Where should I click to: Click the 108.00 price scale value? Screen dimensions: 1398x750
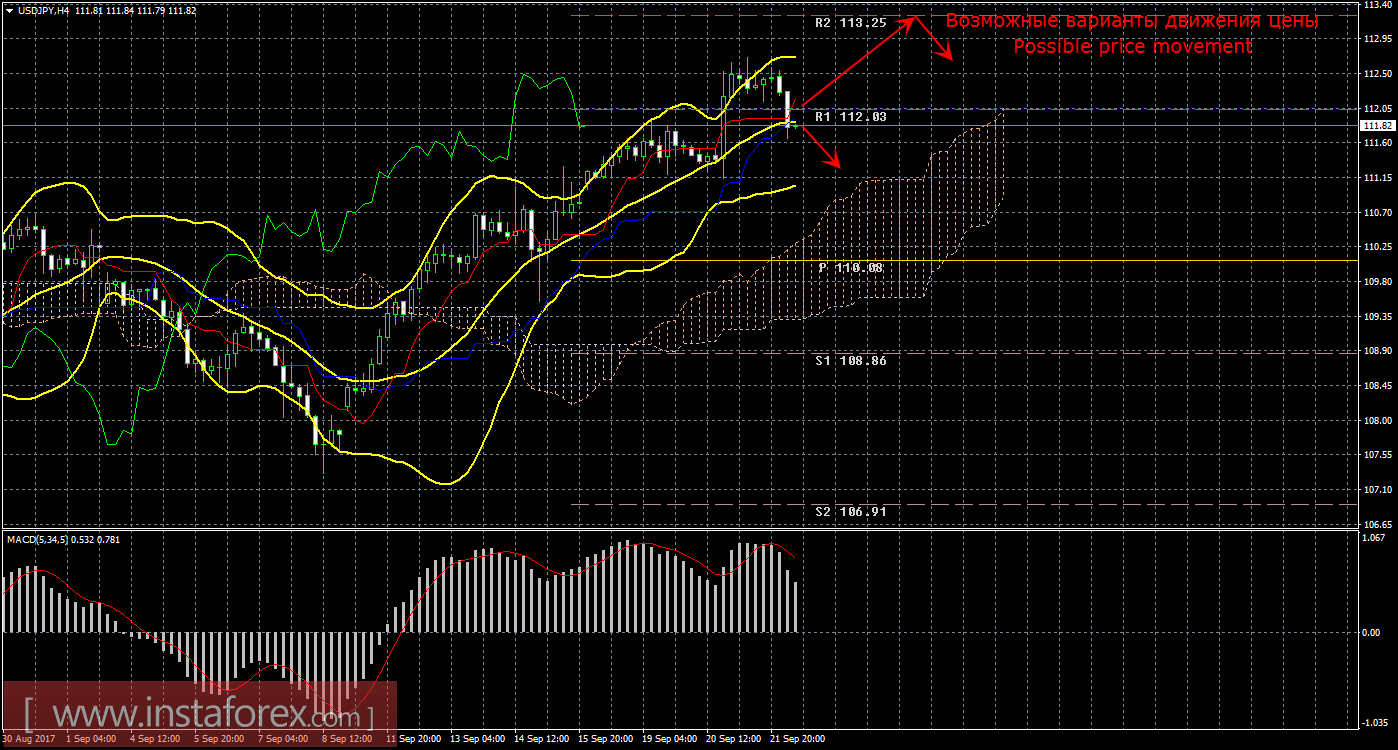[1377, 421]
